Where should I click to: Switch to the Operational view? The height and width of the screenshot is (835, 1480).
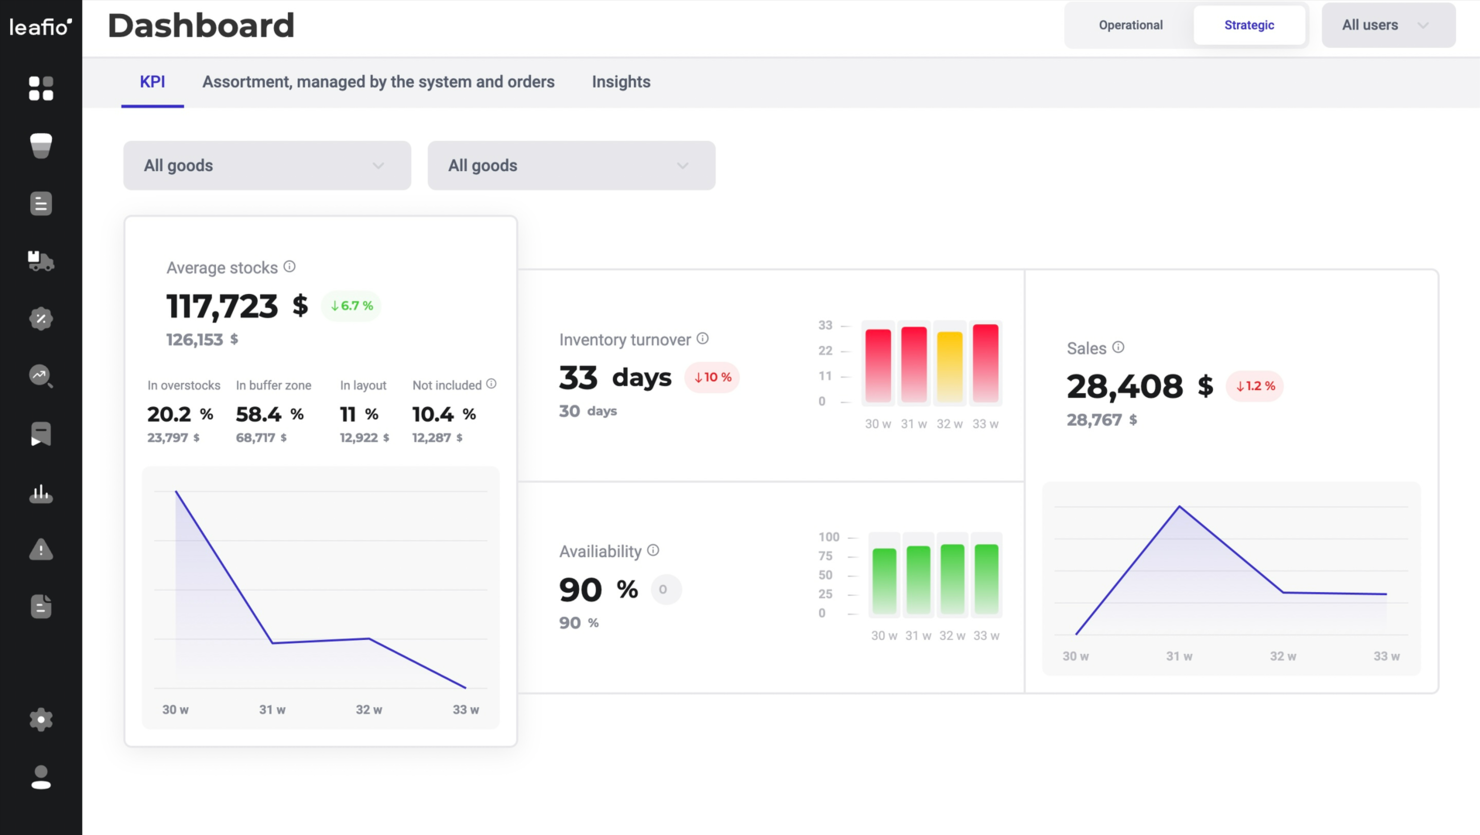click(1130, 25)
